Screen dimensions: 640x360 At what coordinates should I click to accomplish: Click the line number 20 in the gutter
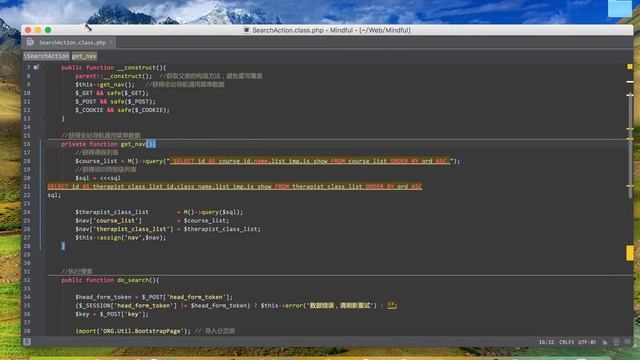pyautogui.click(x=27, y=178)
